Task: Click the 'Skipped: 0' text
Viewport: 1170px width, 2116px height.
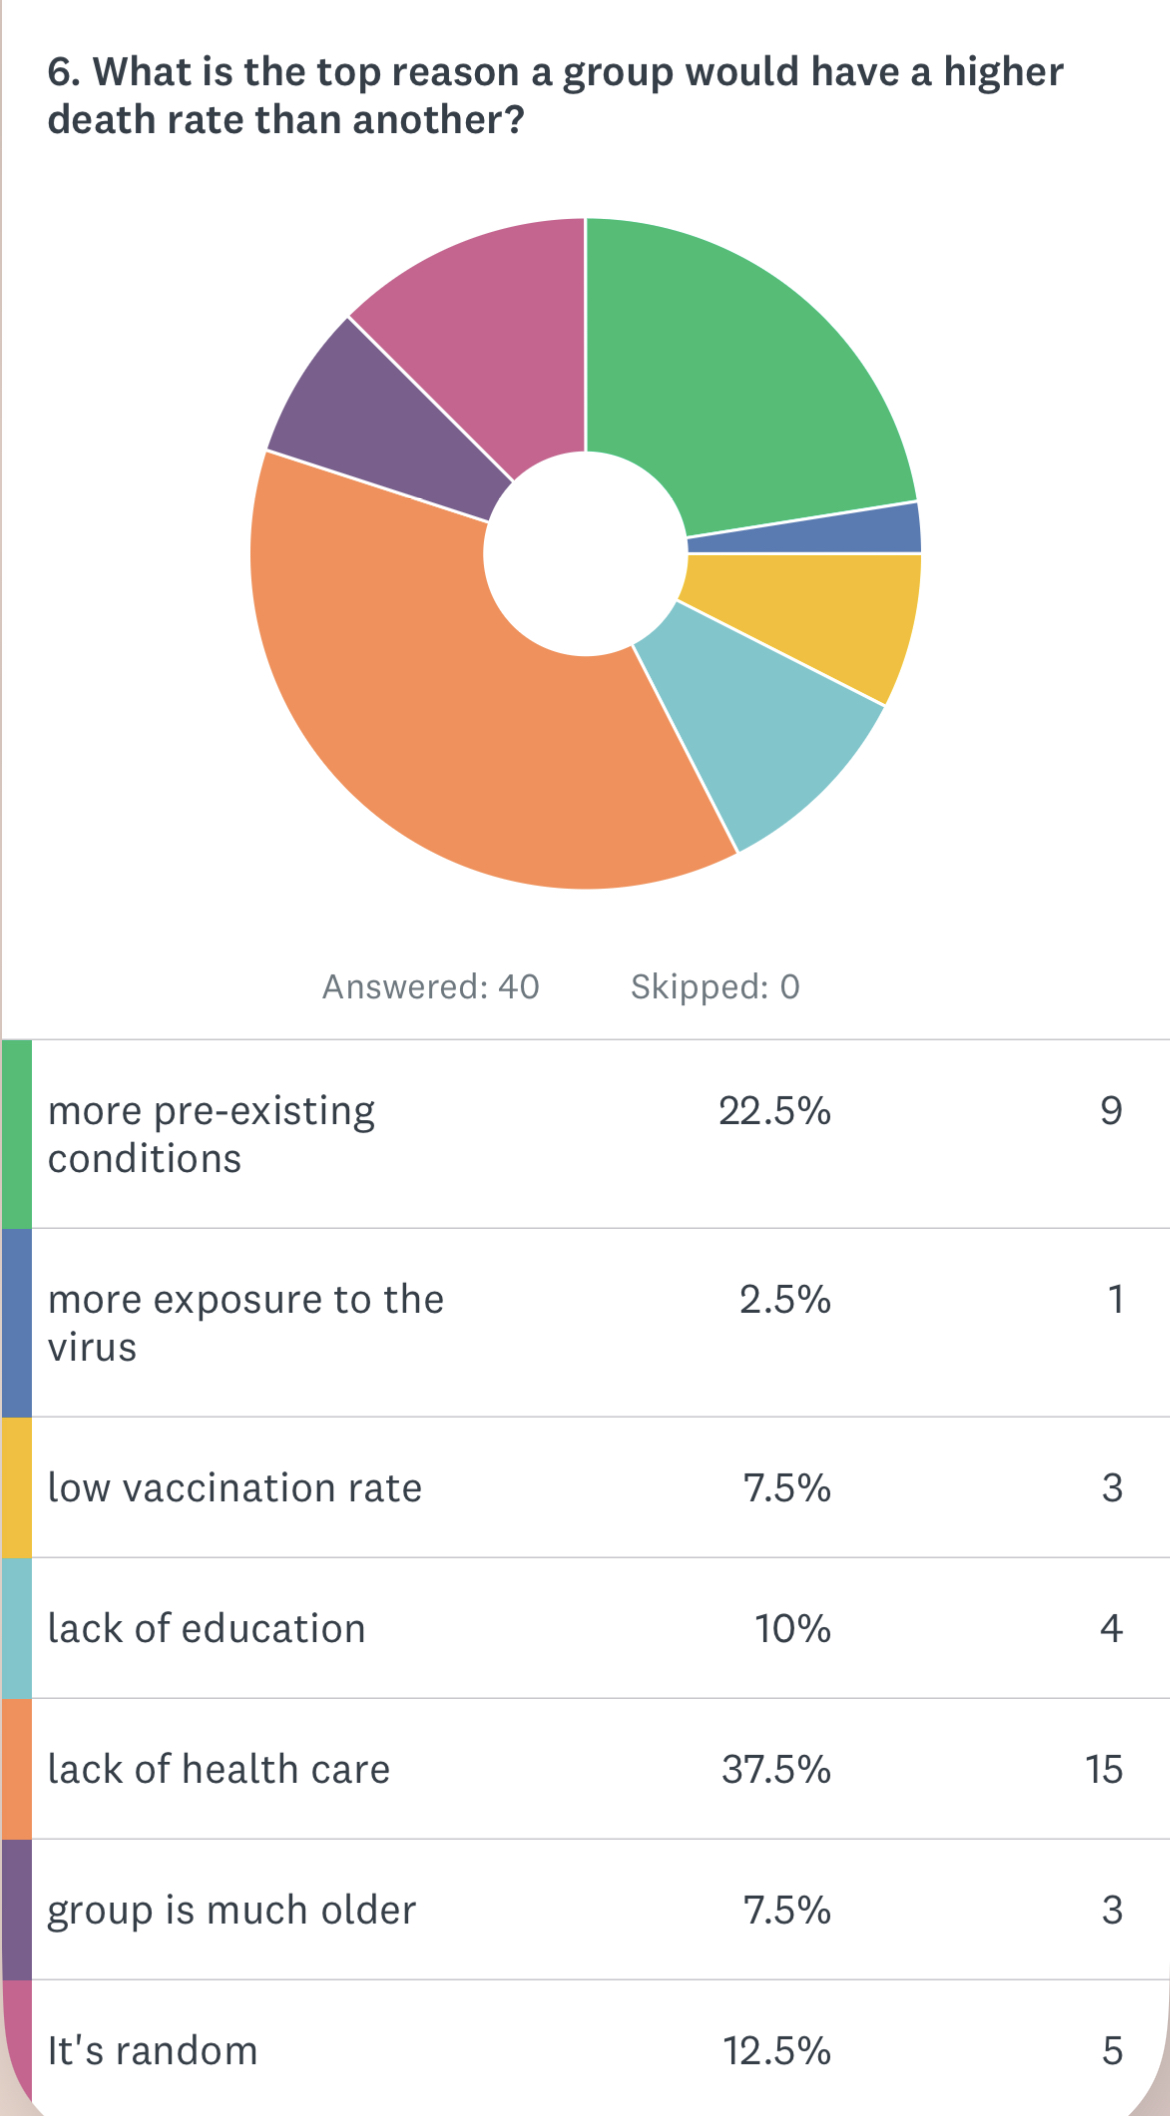Action: (x=715, y=987)
